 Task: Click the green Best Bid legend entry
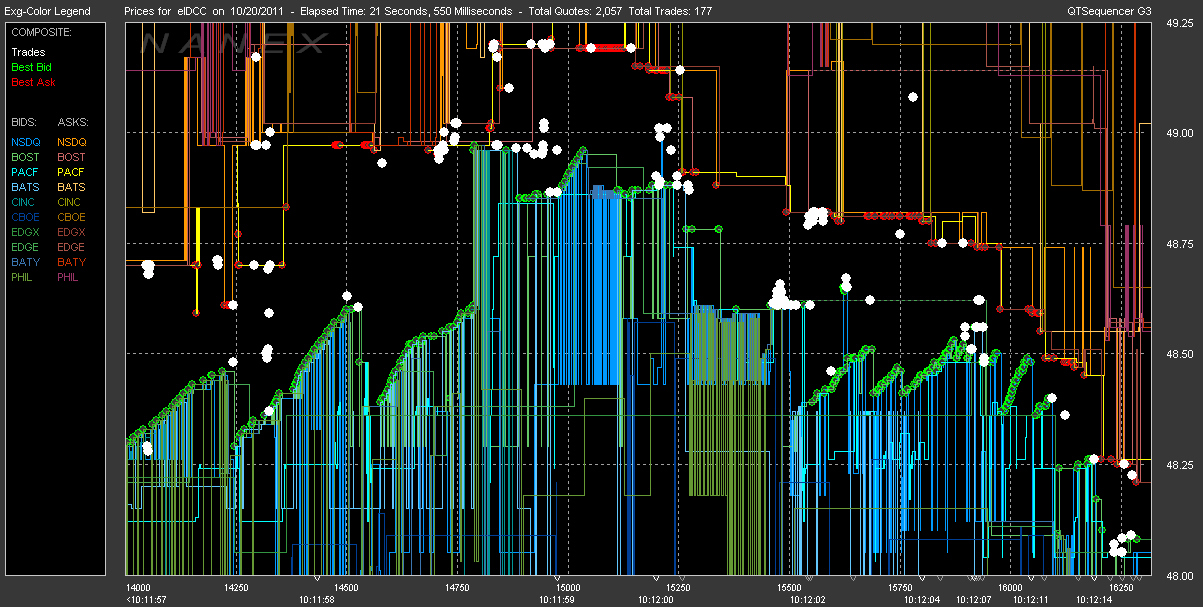tap(31, 67)
